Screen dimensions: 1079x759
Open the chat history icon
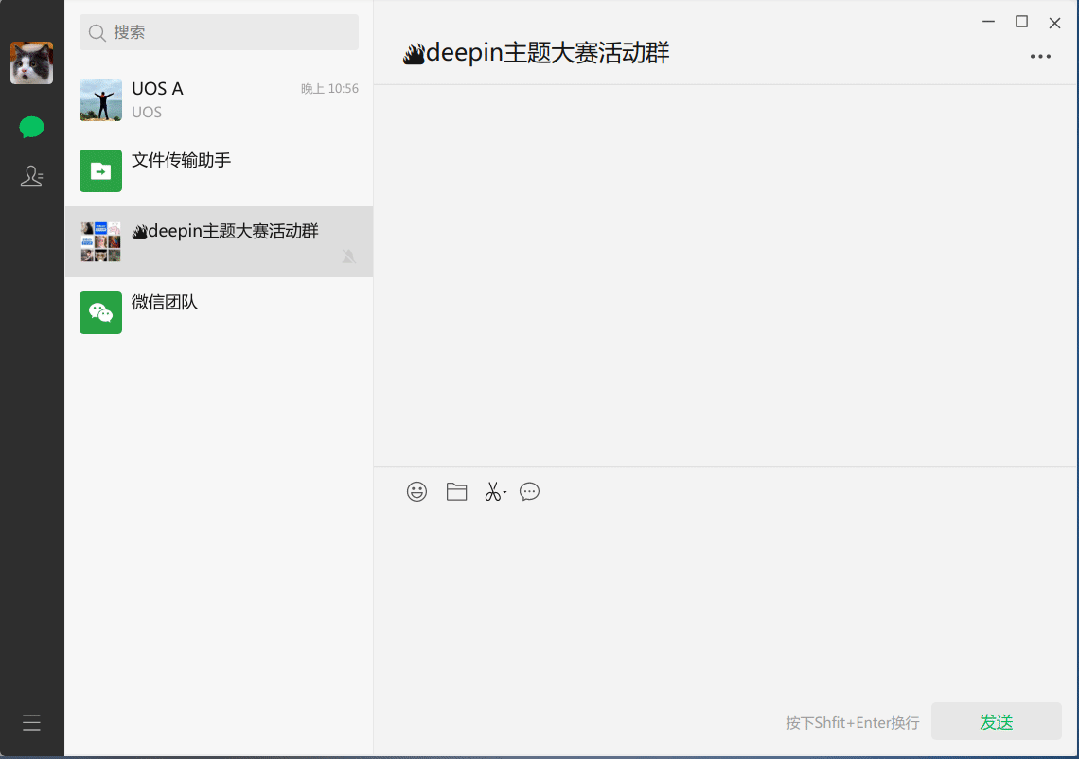pos(529,491)
